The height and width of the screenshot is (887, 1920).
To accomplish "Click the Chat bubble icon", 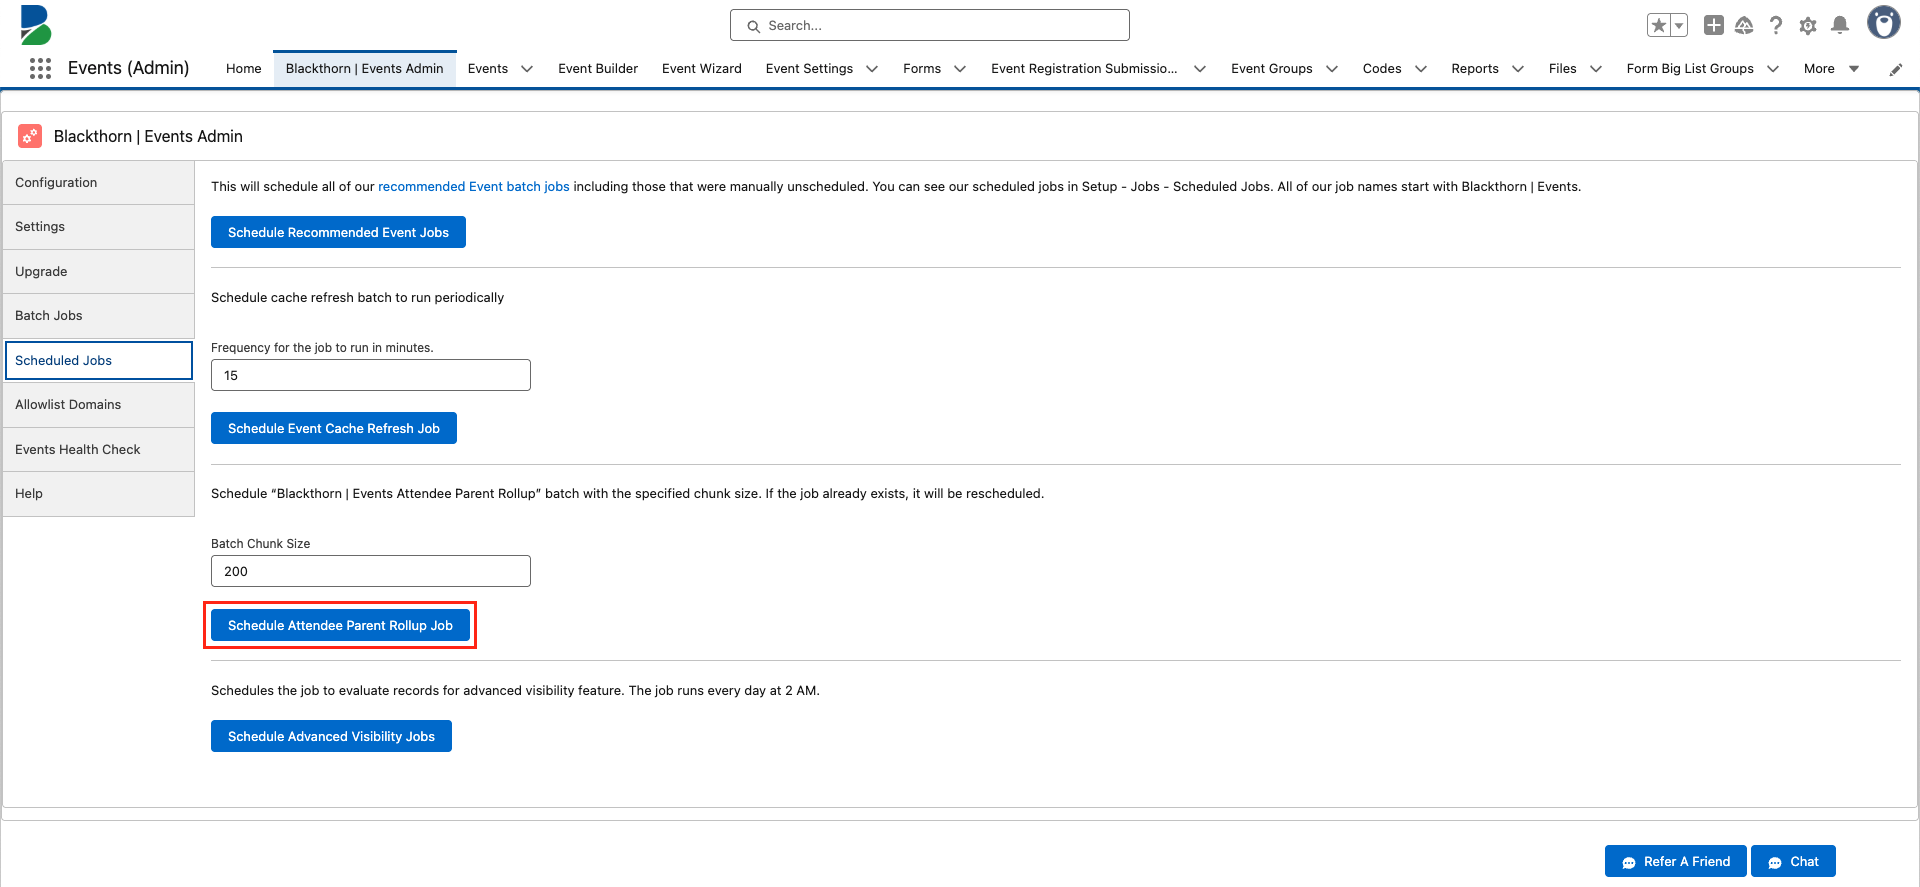I will pos(1775,862).
